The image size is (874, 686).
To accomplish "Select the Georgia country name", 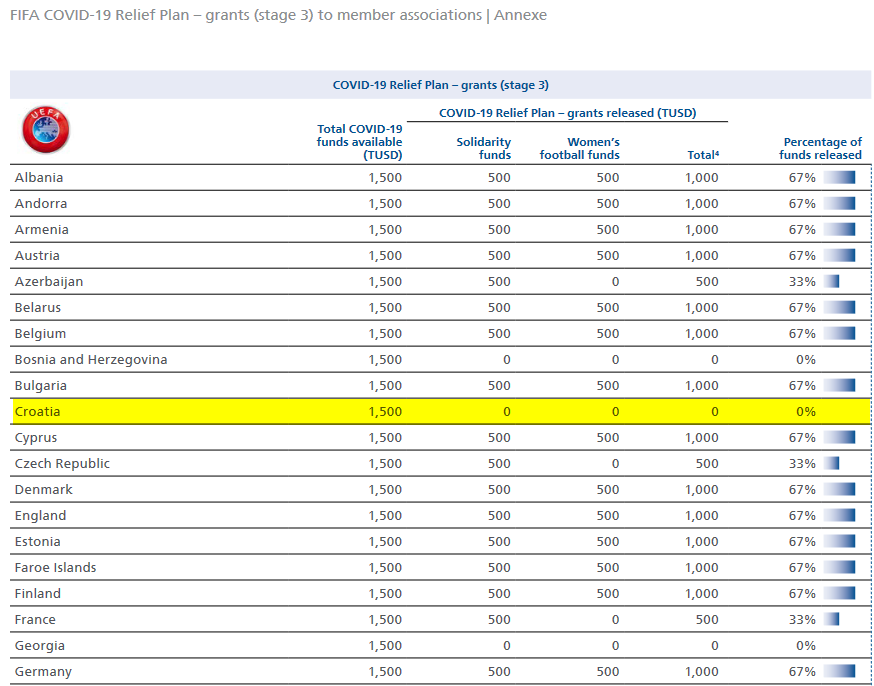I will [x=40, y=646].
